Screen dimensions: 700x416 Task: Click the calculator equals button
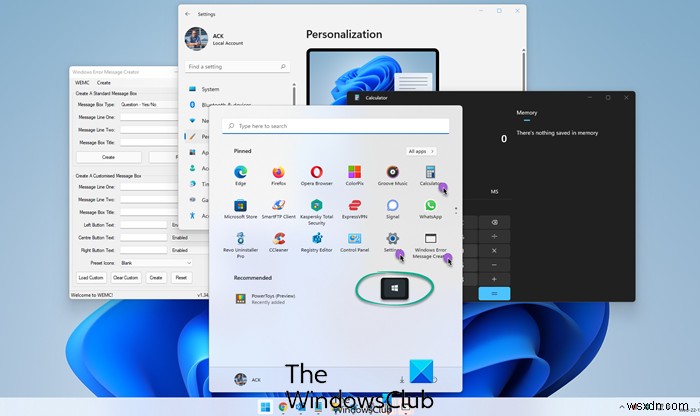494,294
